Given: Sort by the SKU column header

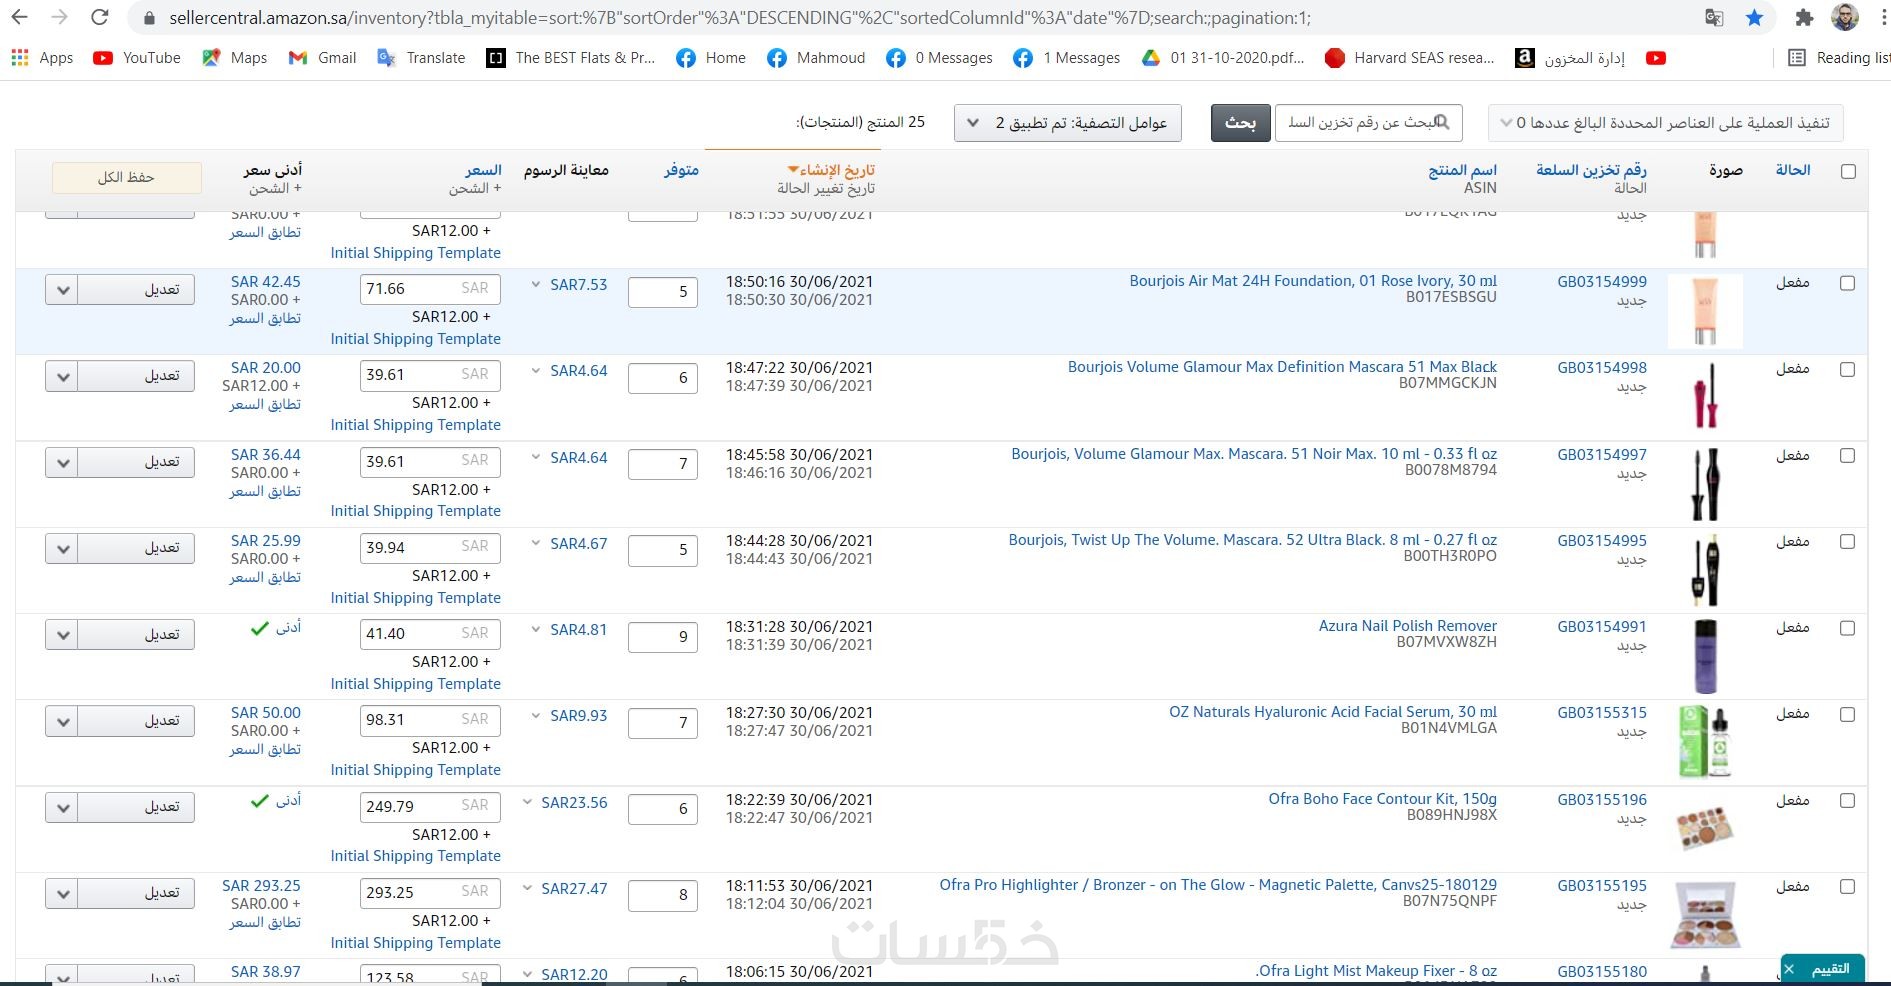Looking at the screenshot, I should tap(1591, 170).
